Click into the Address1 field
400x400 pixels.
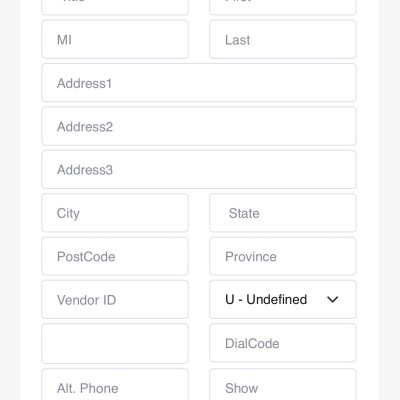click(x=199, y=83)
